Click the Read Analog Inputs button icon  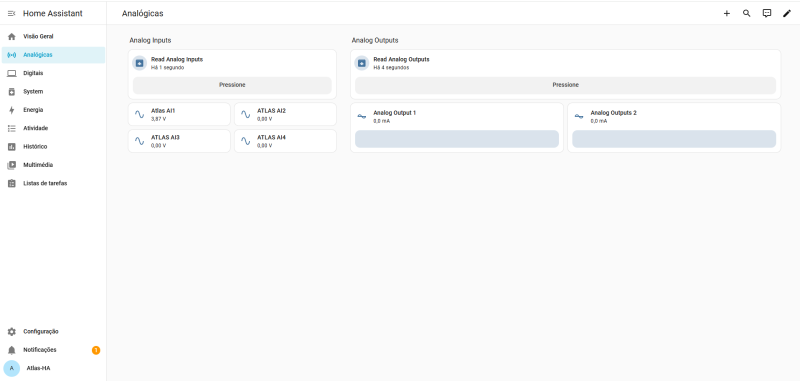[x=139, y=63]
